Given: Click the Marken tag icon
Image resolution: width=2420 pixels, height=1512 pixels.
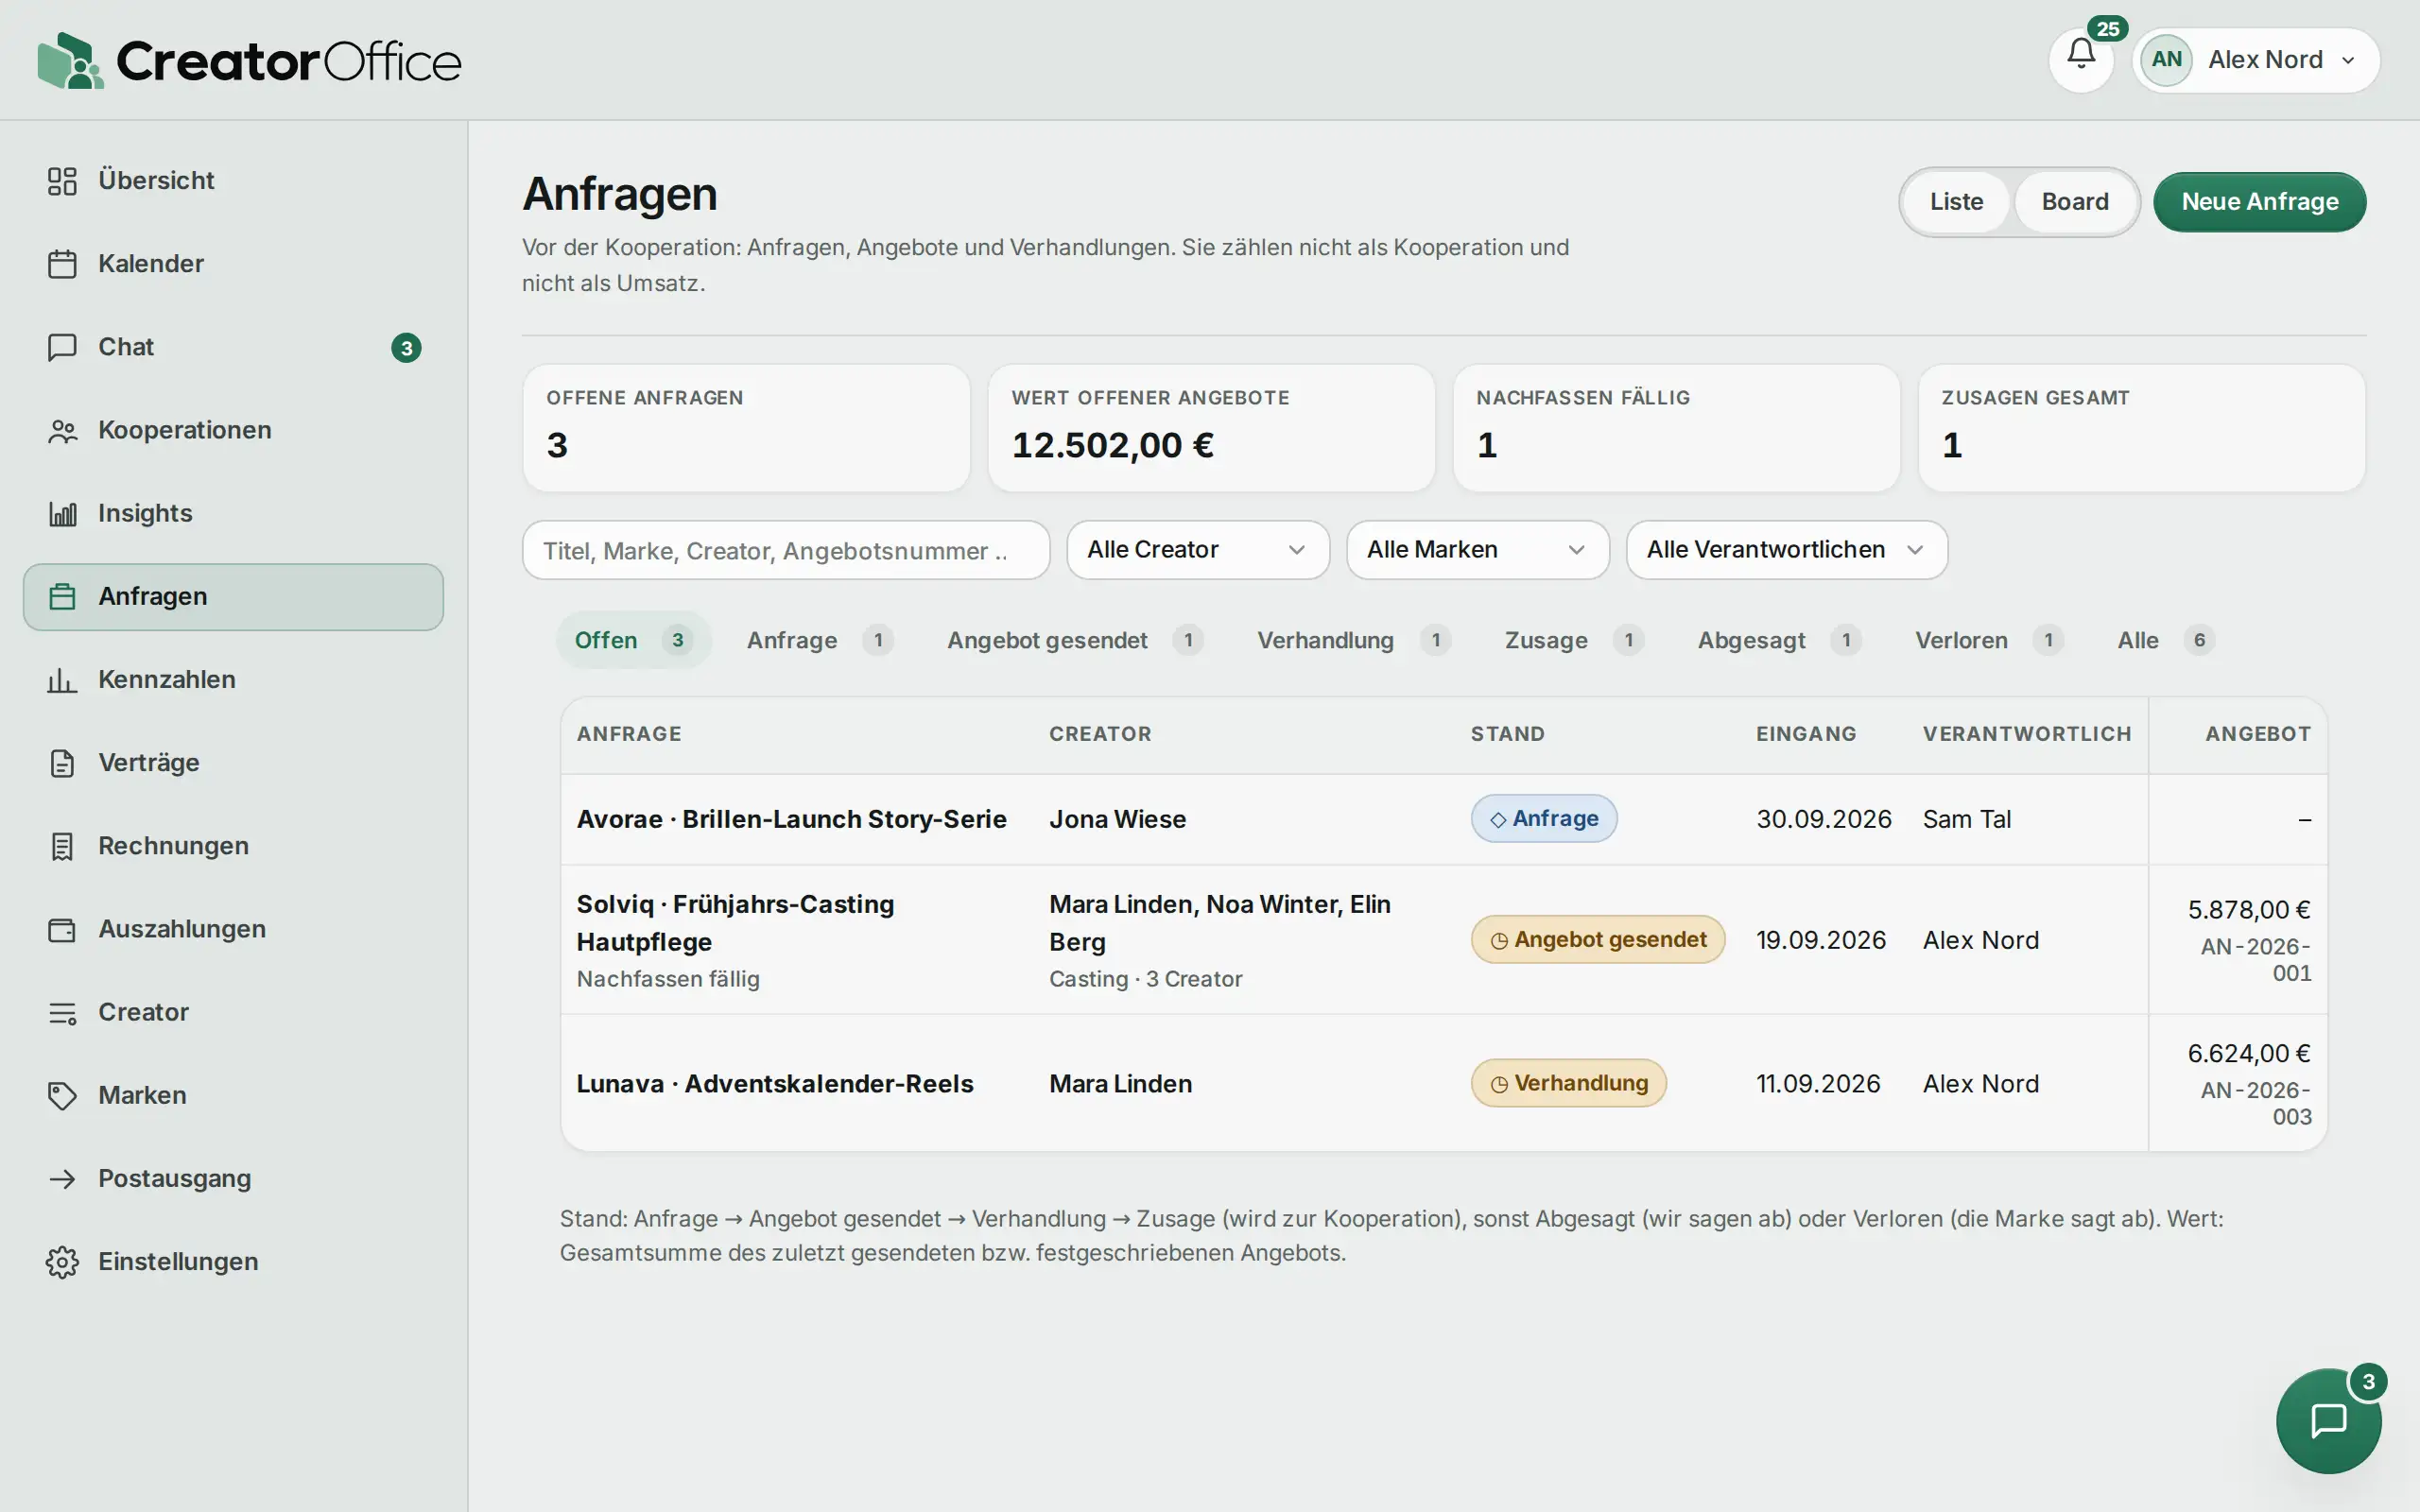Looking at the screenshot, I should [62, 1095].
